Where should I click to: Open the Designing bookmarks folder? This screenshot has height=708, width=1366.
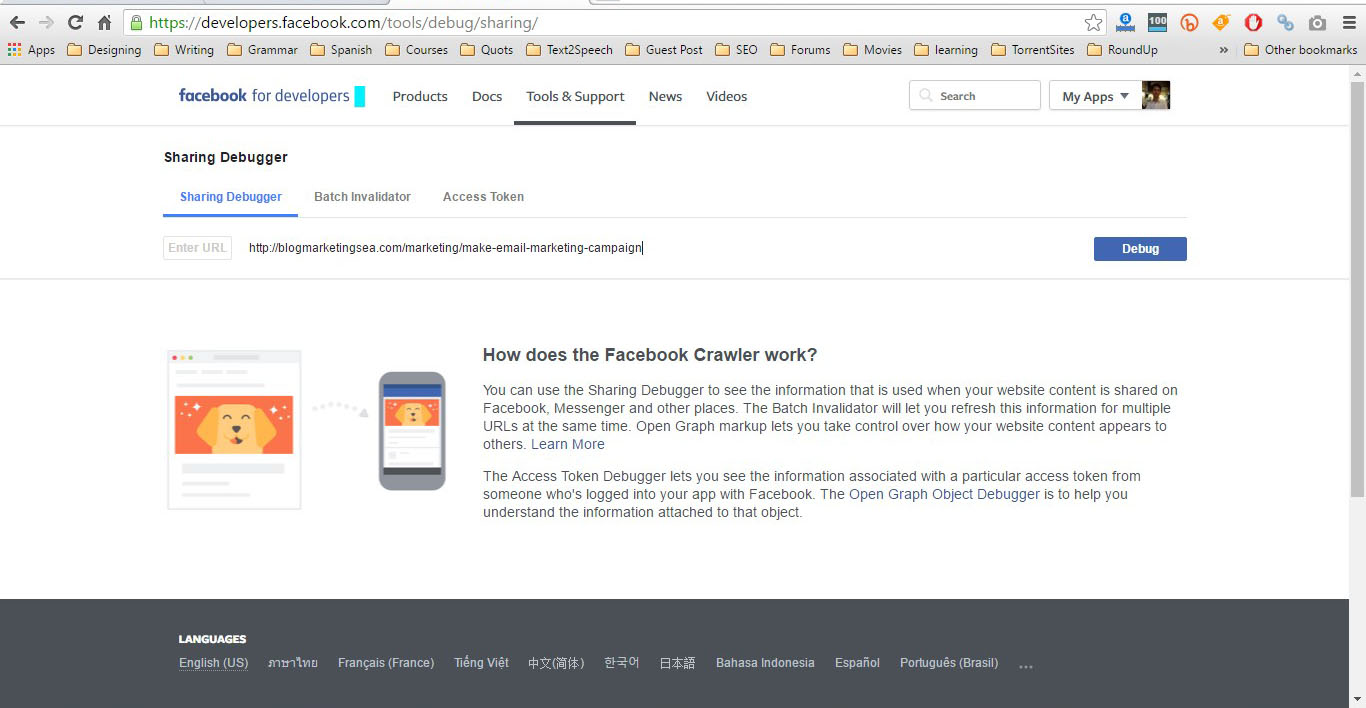point(104,49)
